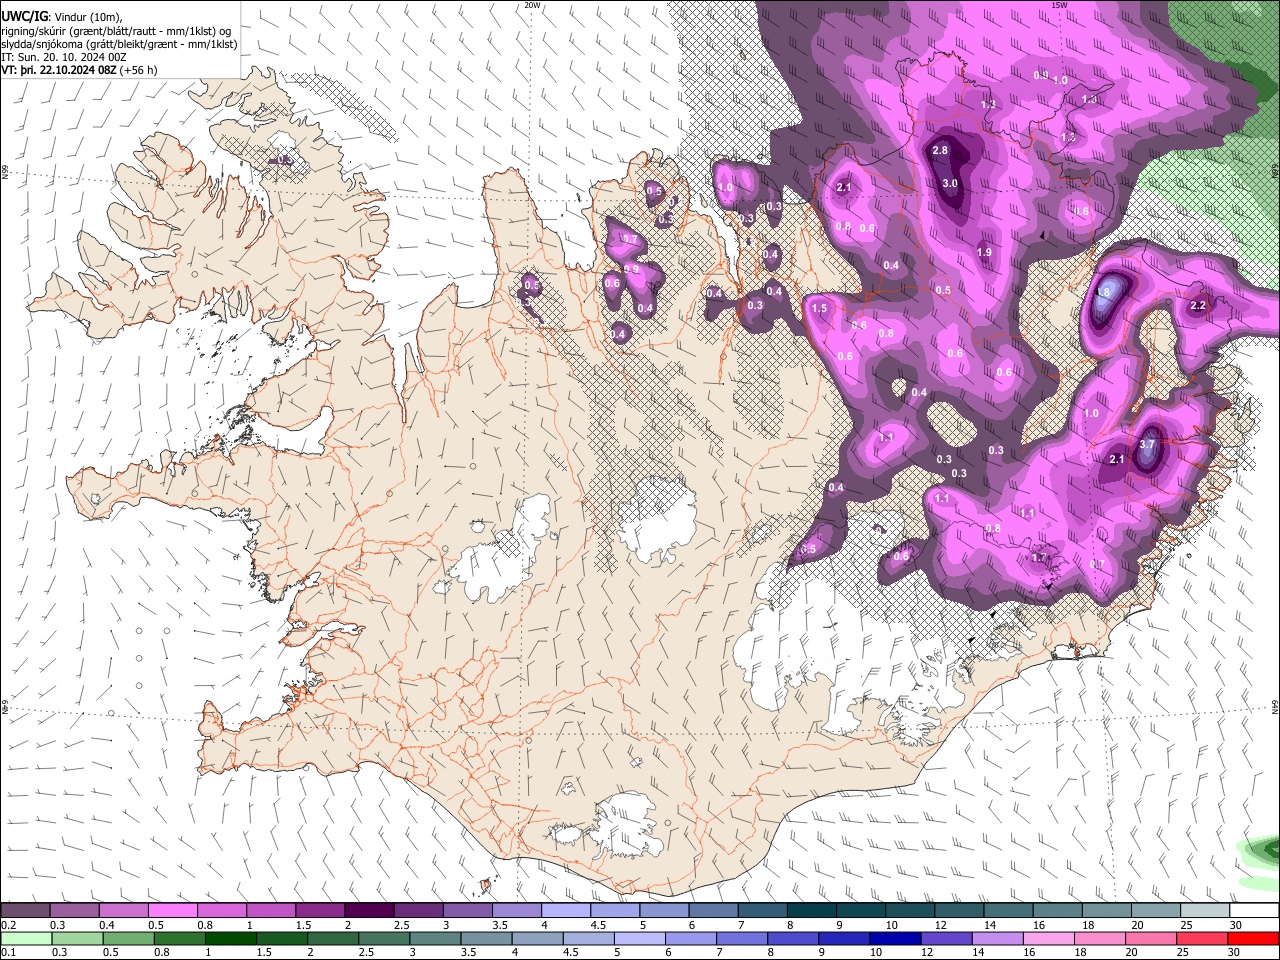This screenshot has height=960, width=1280.
Task: Click the bright red swatch labeled 30, bottom row
Action: pyautogui.click(x=1253, y=938)
